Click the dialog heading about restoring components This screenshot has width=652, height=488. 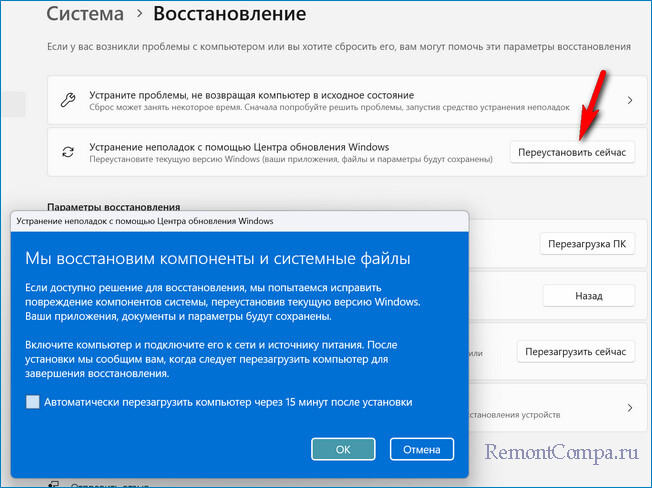click(217, 259)
